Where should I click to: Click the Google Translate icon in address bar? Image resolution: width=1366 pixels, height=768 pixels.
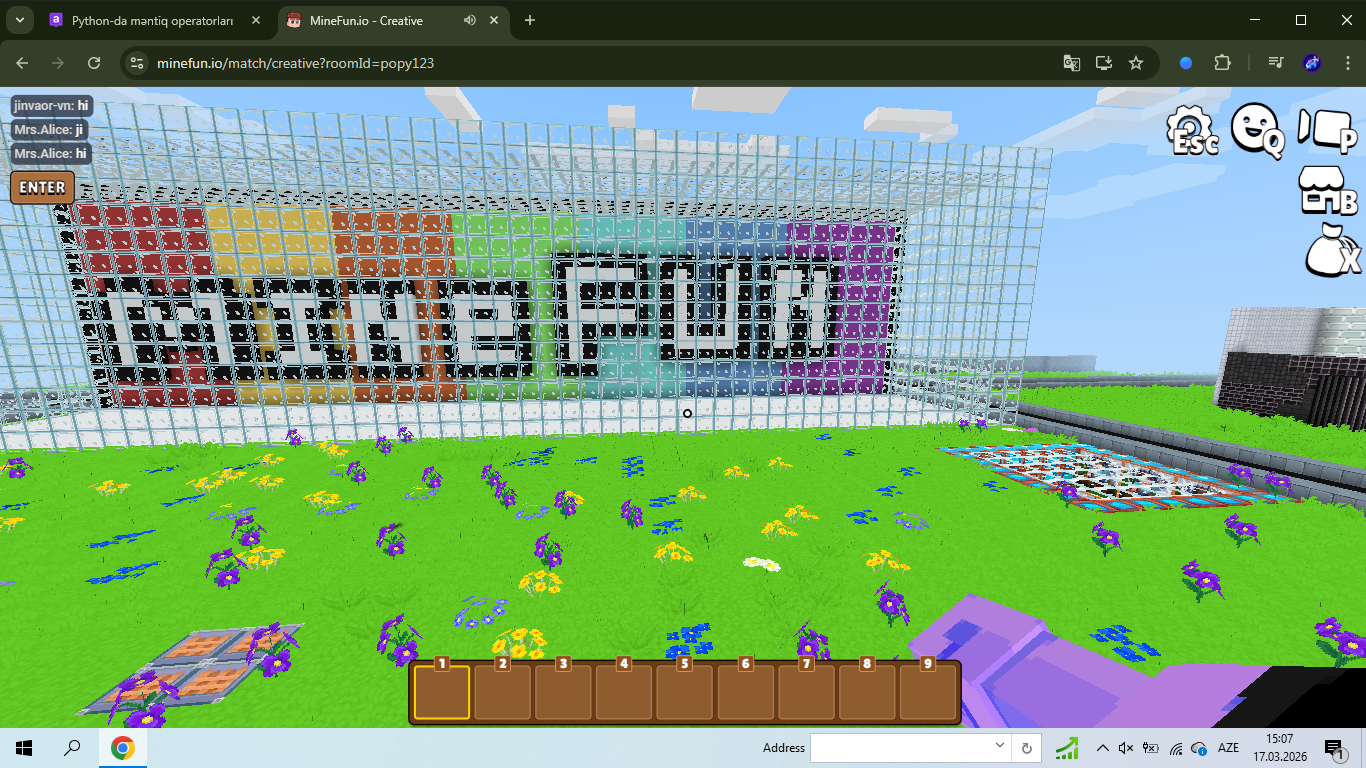(x=1071, y=63)
